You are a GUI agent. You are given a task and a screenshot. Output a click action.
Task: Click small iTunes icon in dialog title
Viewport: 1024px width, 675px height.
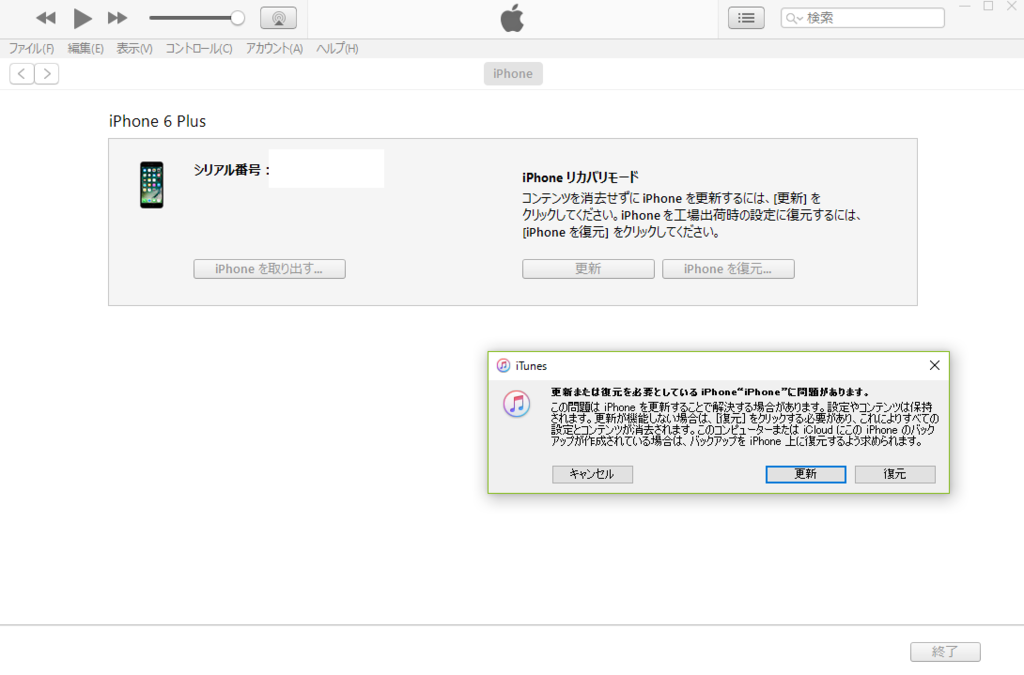tap(503, 366)
